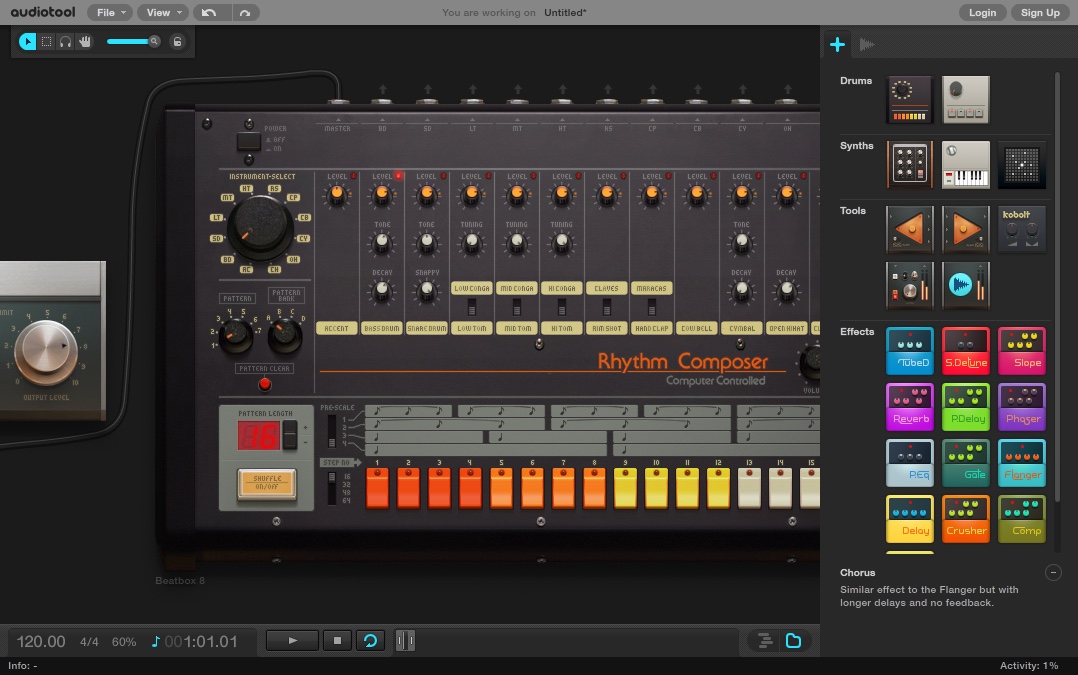
Task: Start playback with the play button
Action: click(x=292, y=641)
